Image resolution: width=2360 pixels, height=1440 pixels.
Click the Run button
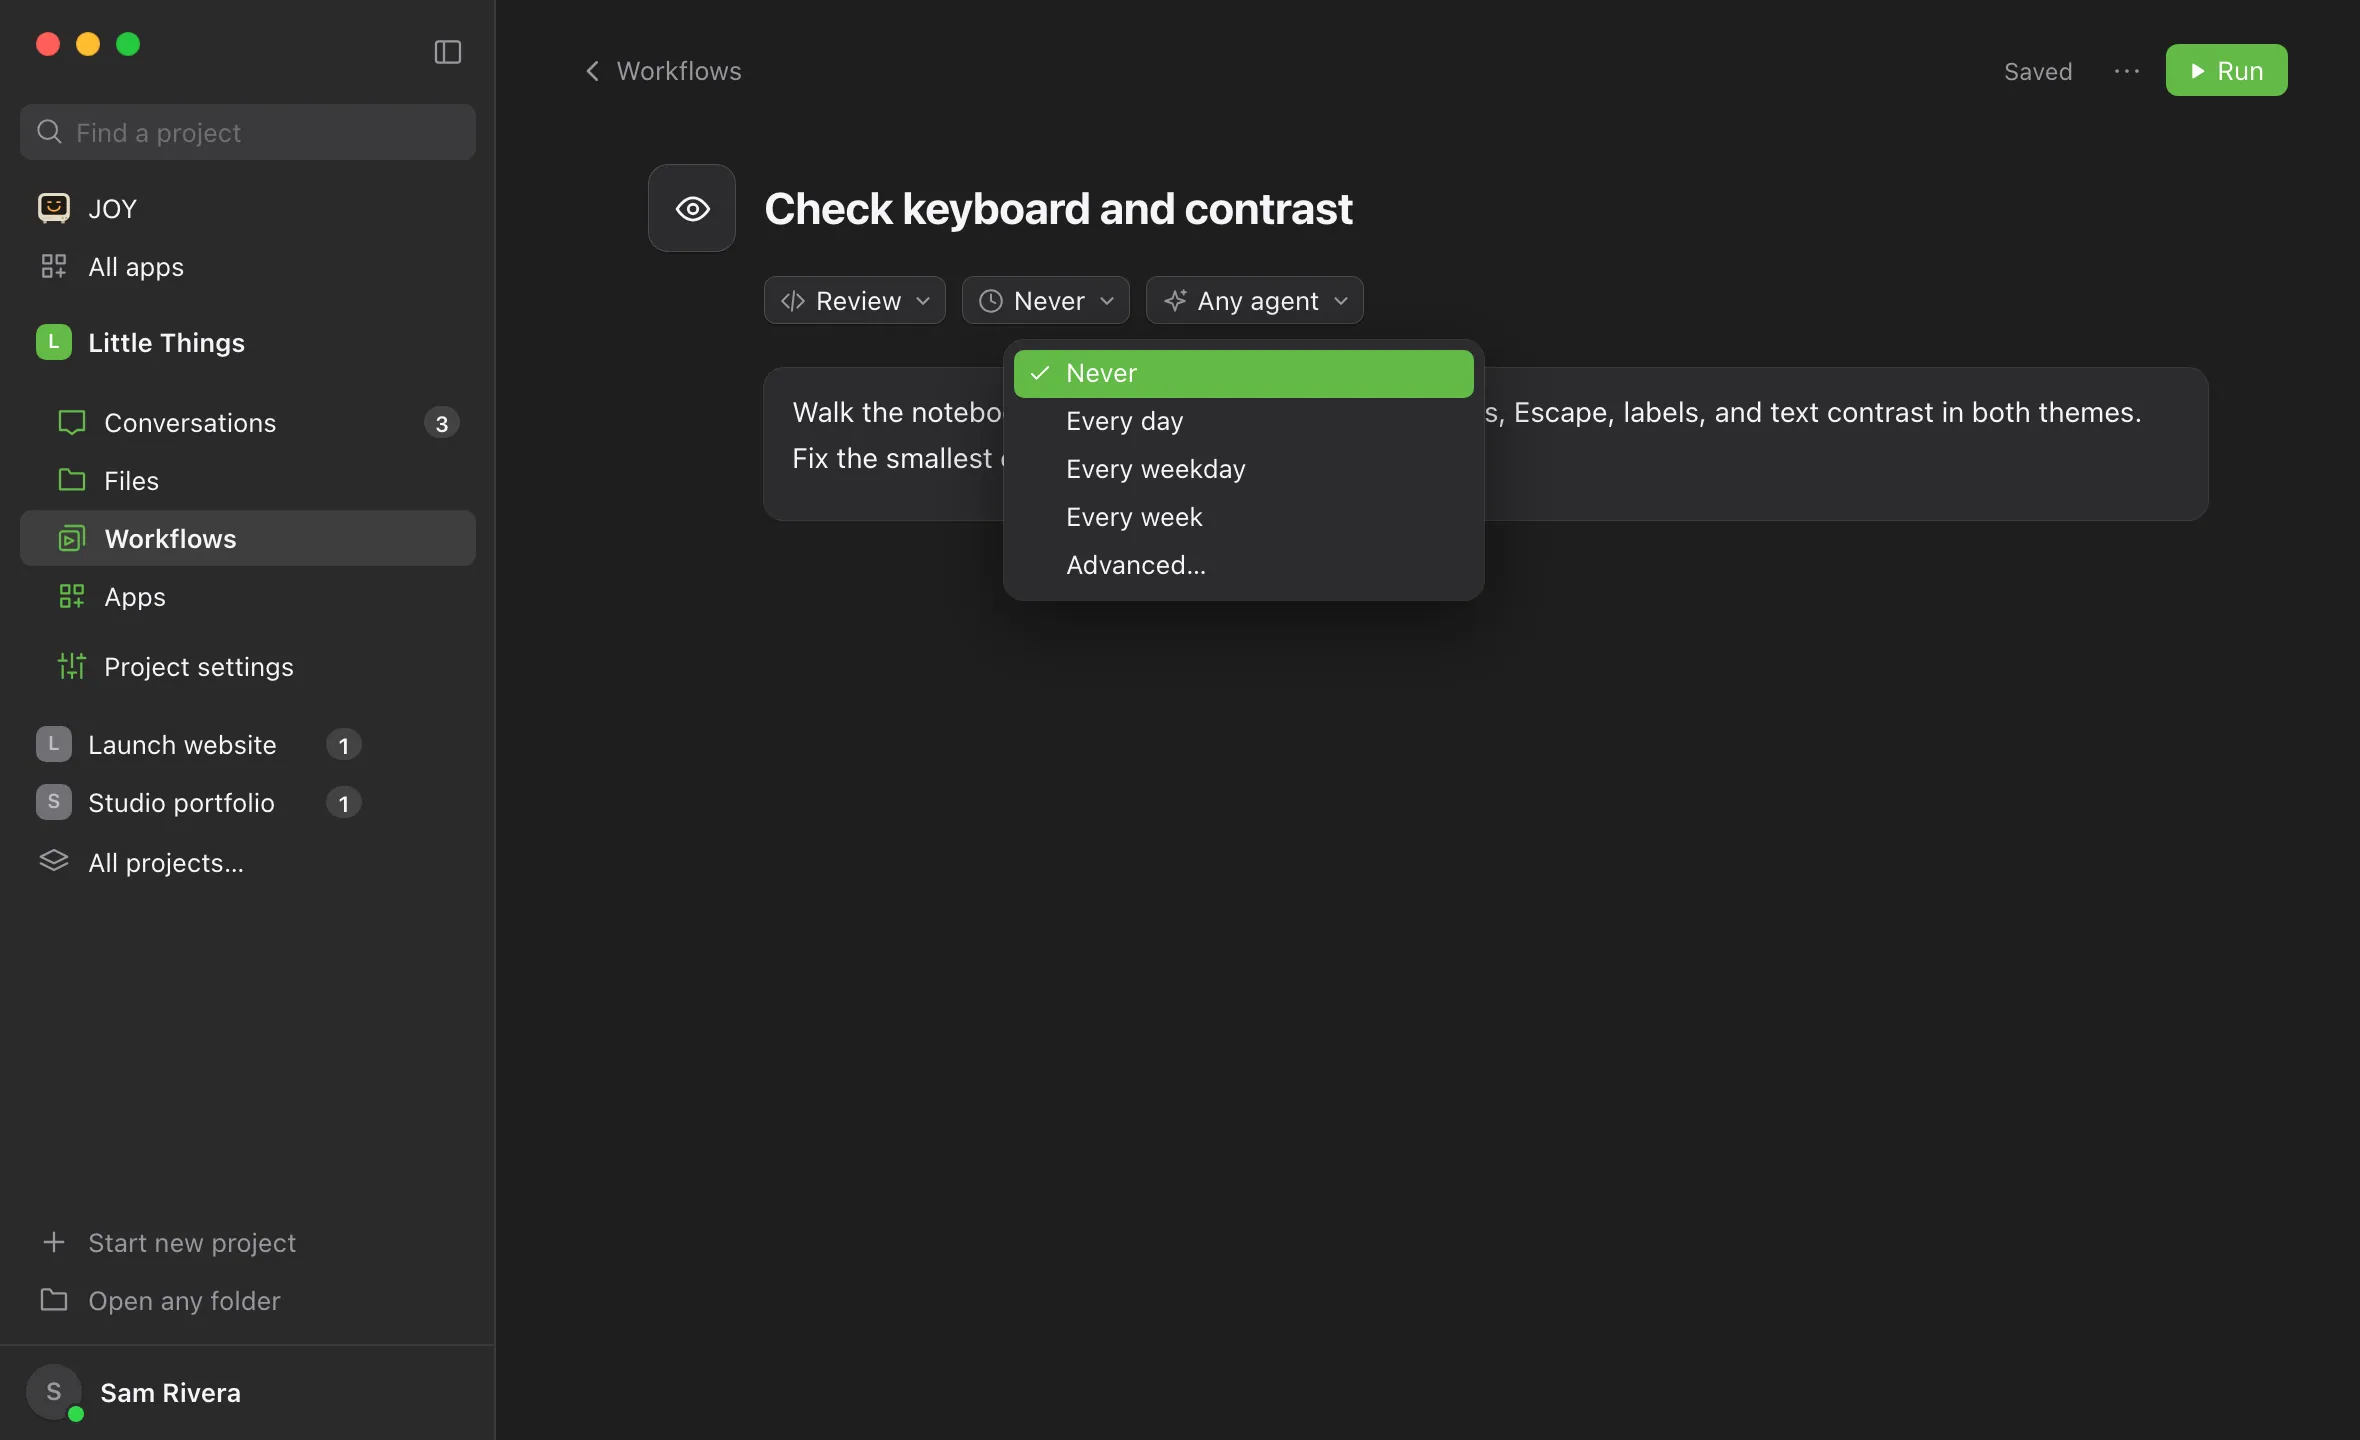tap(2226, 70)
